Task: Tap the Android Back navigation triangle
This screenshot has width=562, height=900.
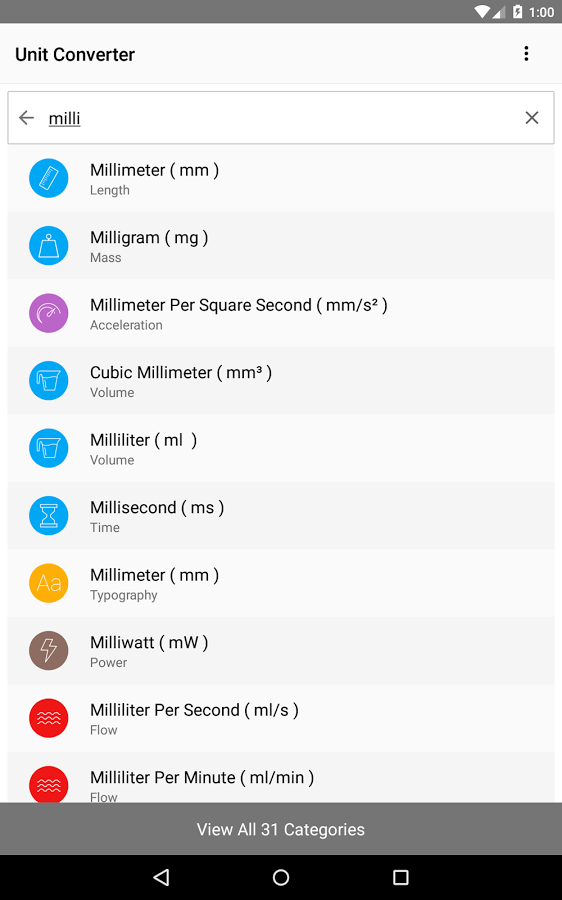Action: pos(161,877)
